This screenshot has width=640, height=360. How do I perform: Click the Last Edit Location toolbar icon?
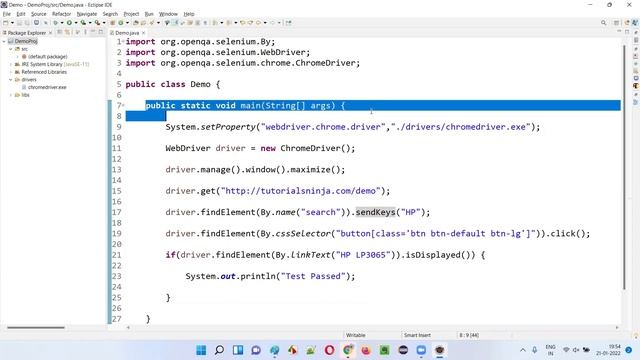[x=242, y=23]
